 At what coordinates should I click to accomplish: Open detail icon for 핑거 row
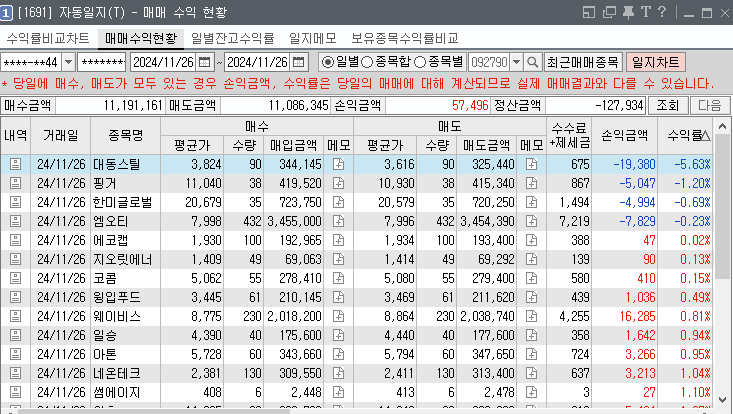(x=15, y=183)
